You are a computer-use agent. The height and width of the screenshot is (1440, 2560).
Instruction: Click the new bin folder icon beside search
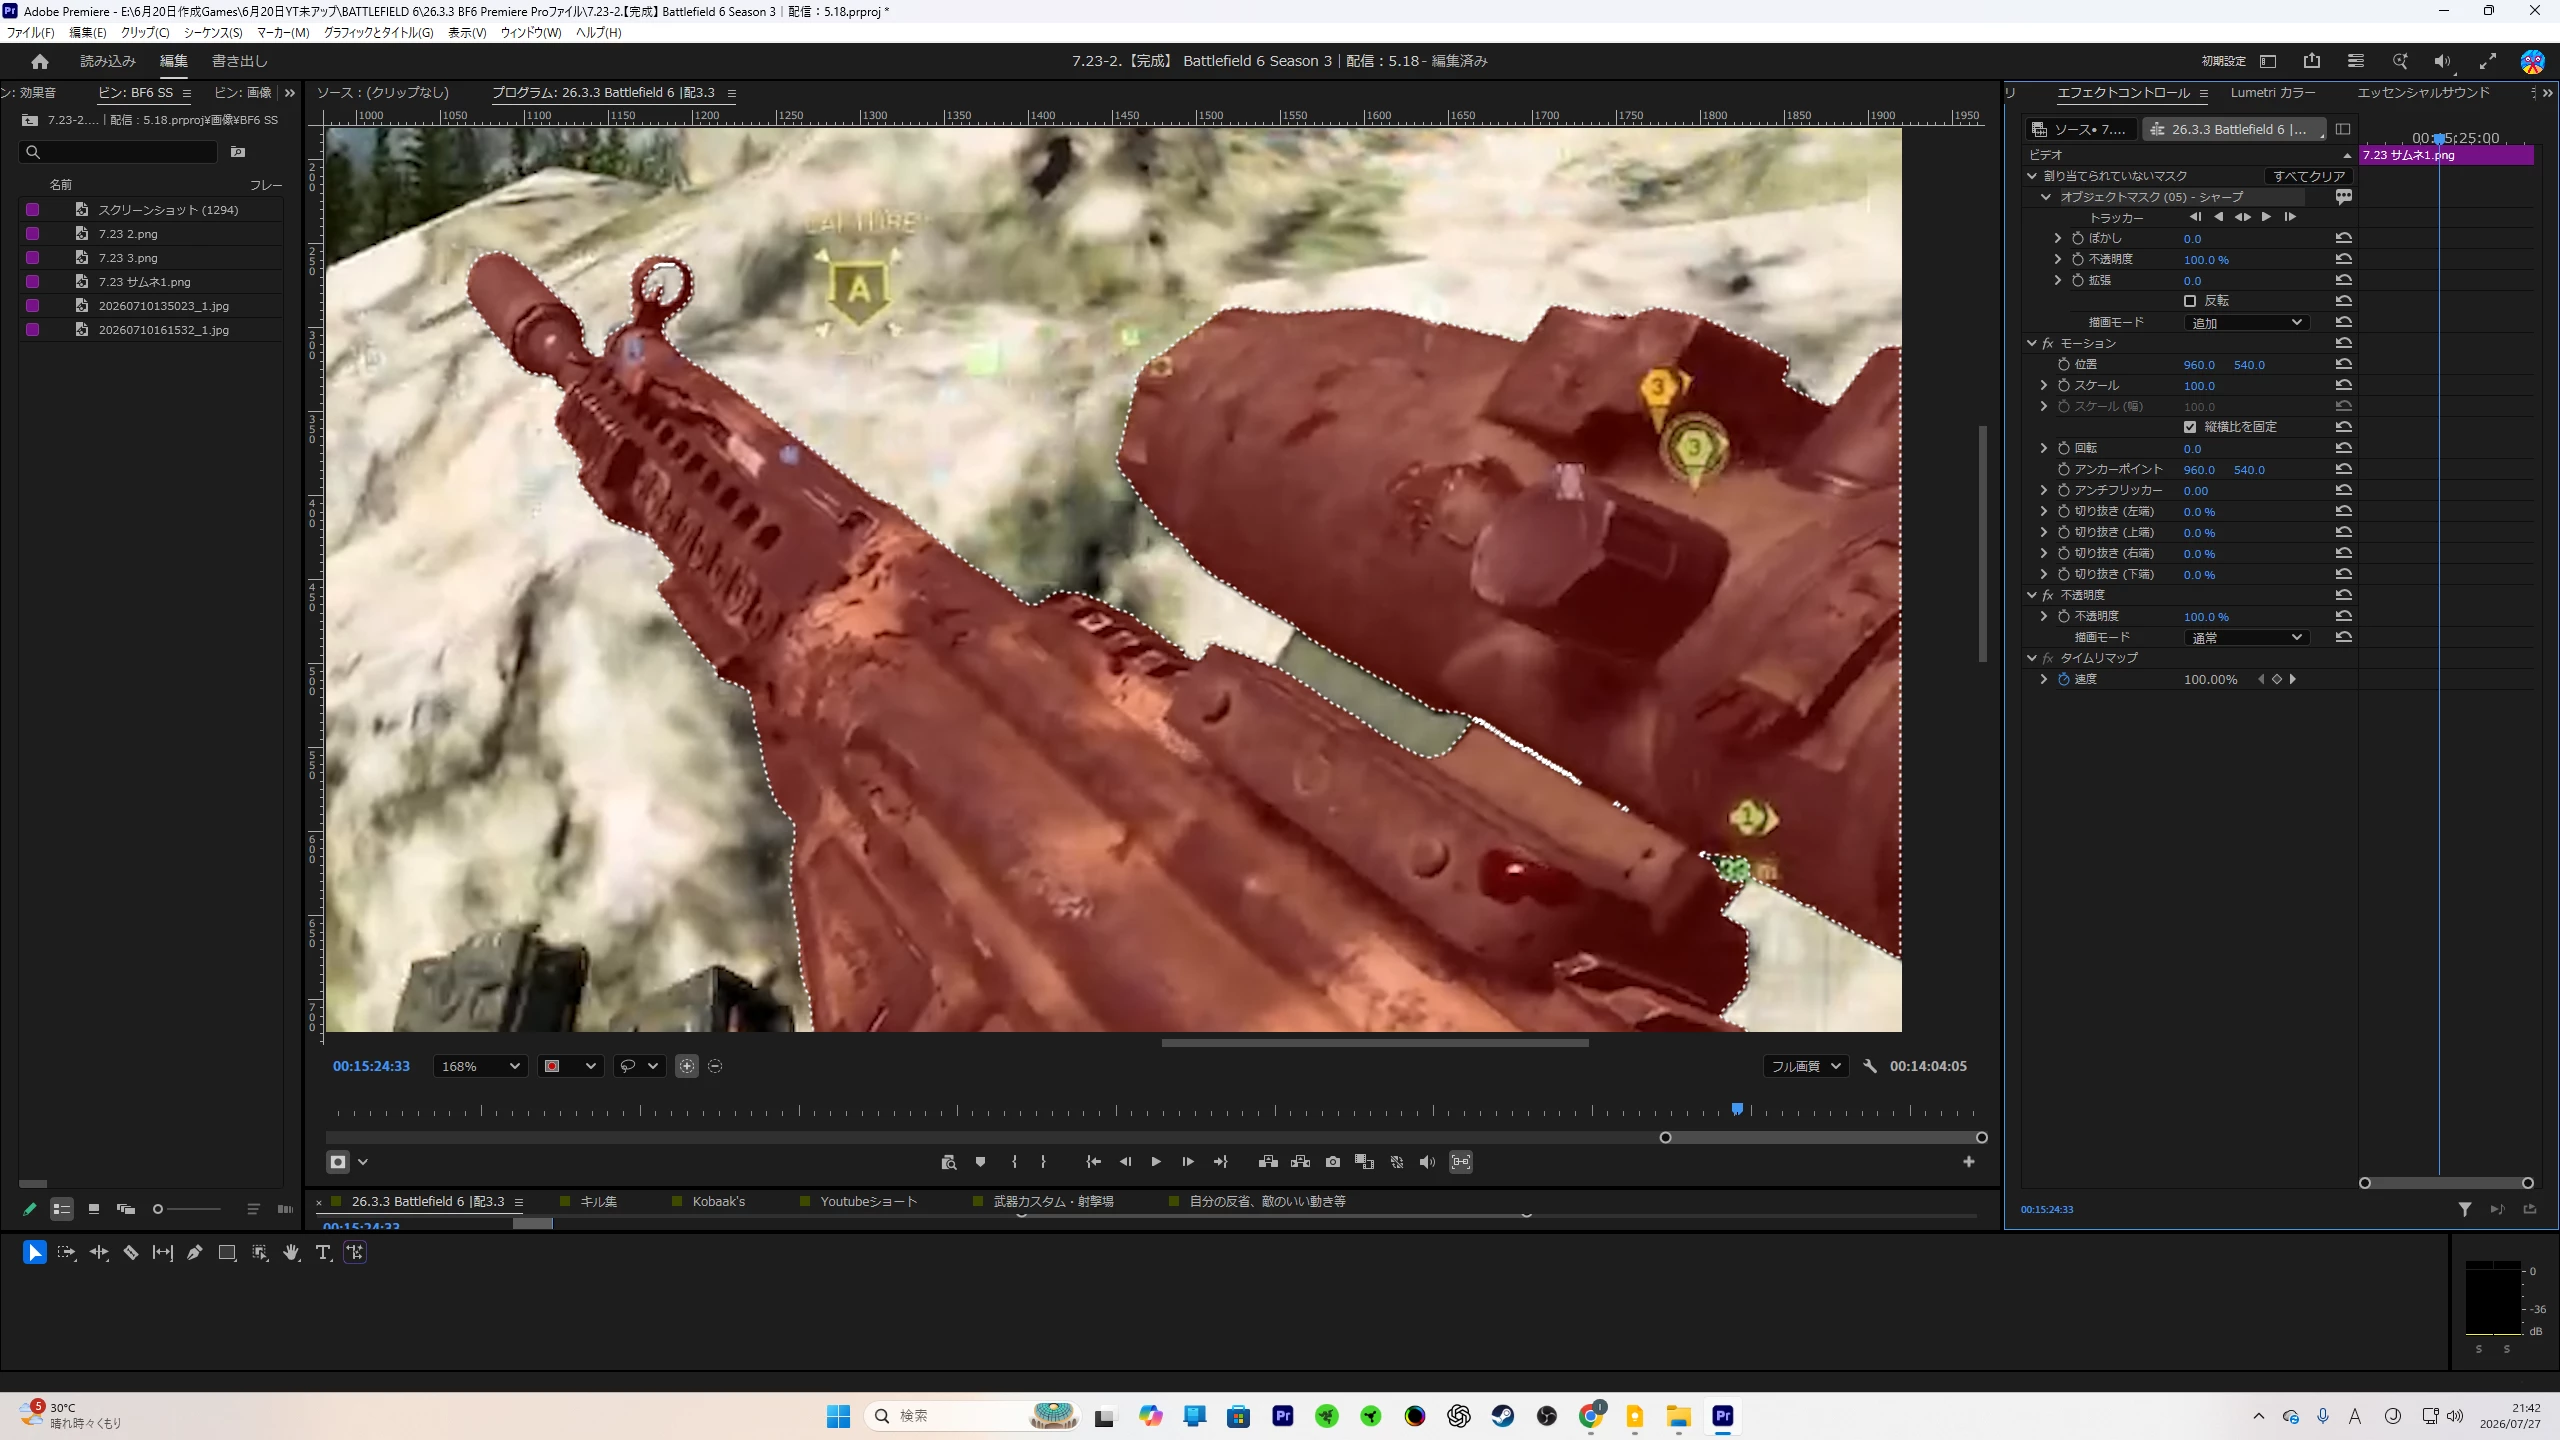pos(238,152)
